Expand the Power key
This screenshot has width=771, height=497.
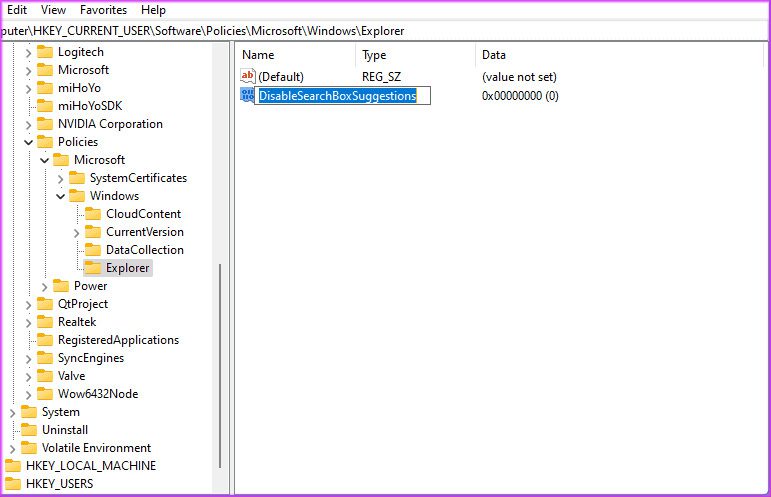pos(44,287)
